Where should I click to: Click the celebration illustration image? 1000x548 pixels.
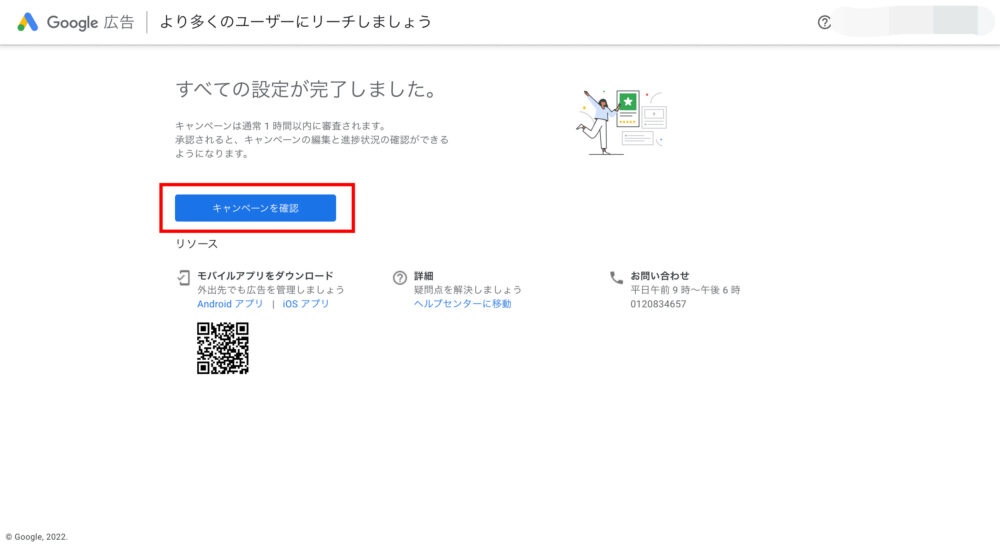click(x=622, y=122)
